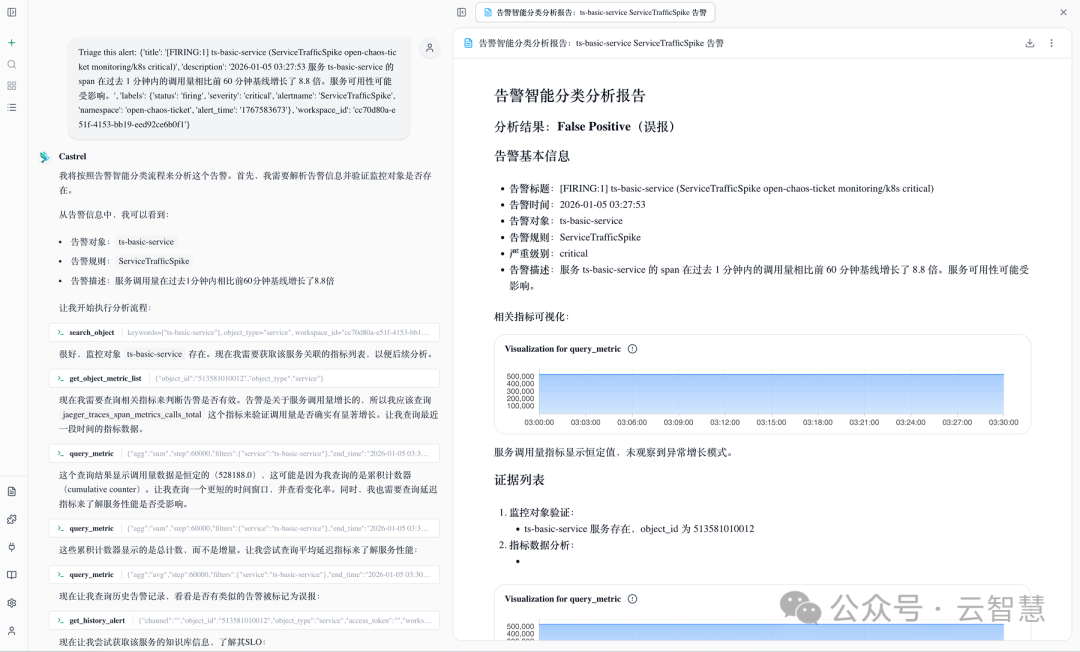Open the sidebar search icon

pyautogui.click(x=12, y=63)
